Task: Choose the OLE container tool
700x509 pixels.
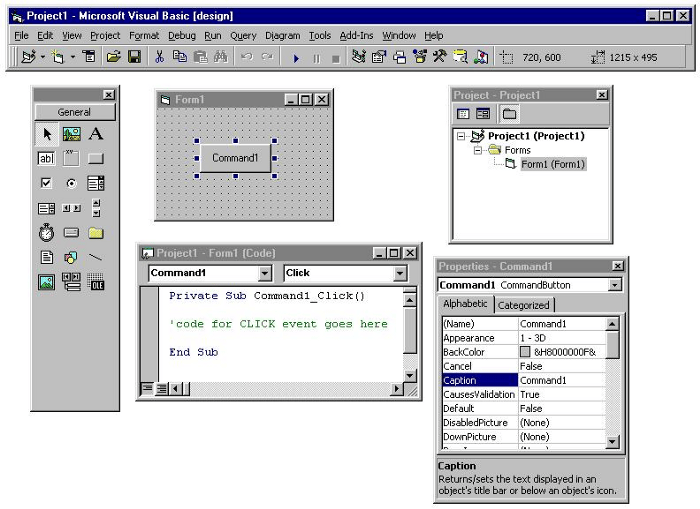Action: coord(96,282)
